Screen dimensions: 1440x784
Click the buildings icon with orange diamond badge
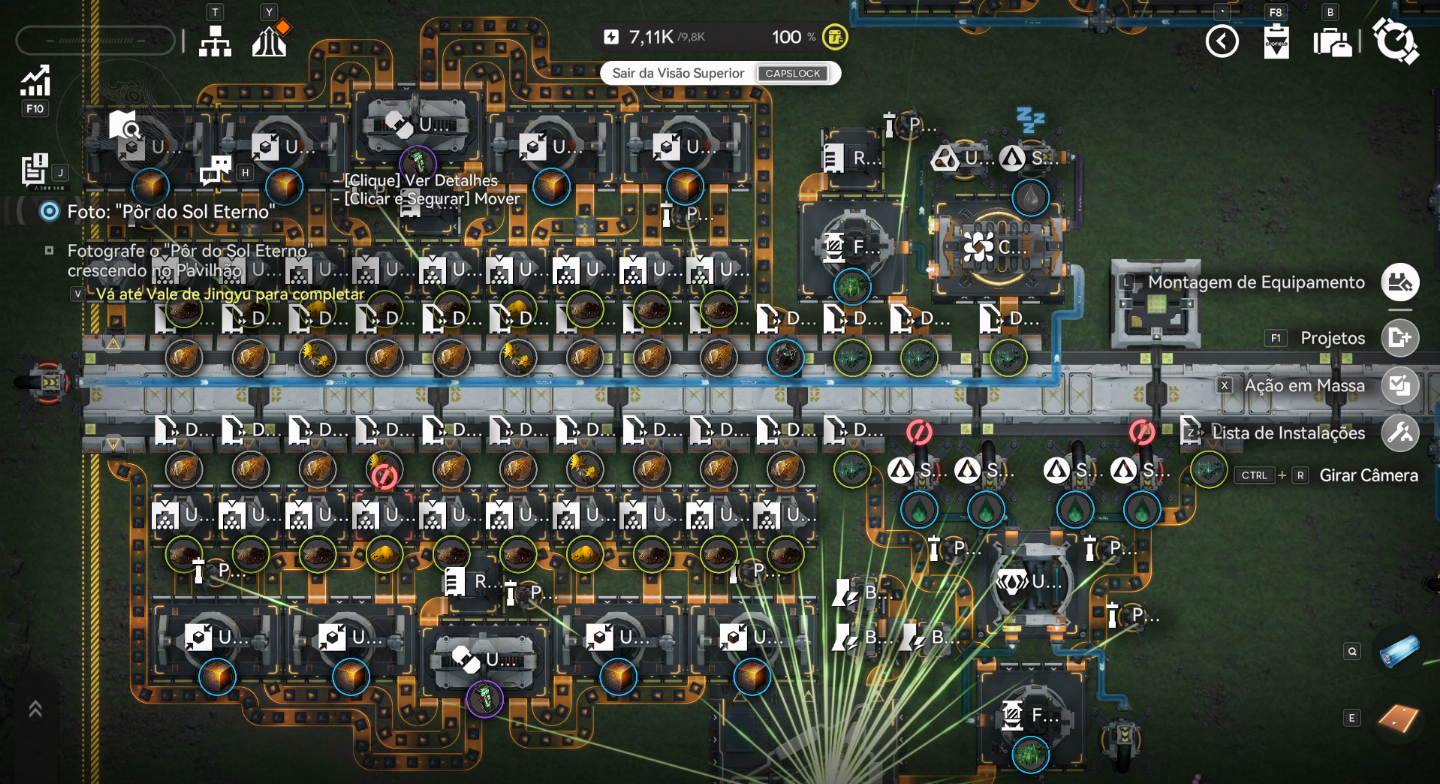click(270, 40)
